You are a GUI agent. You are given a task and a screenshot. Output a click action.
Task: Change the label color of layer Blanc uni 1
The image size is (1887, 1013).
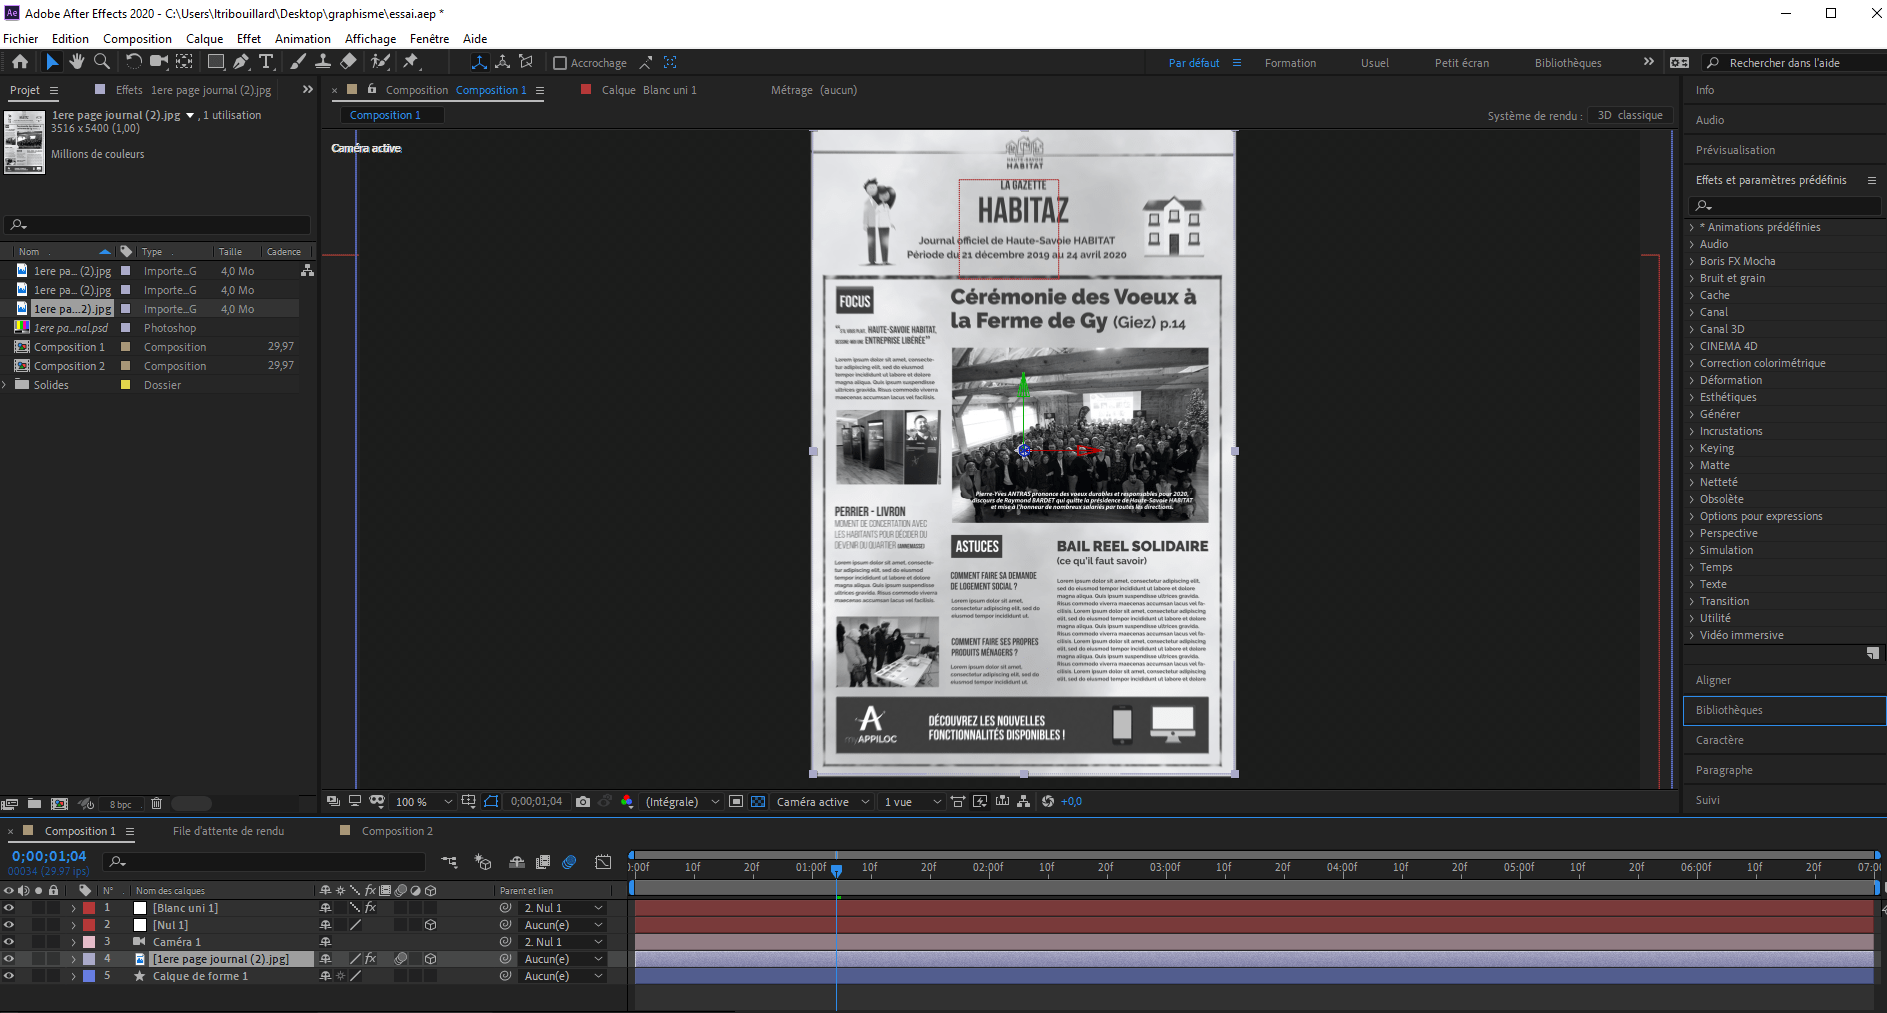click(89, 908)
